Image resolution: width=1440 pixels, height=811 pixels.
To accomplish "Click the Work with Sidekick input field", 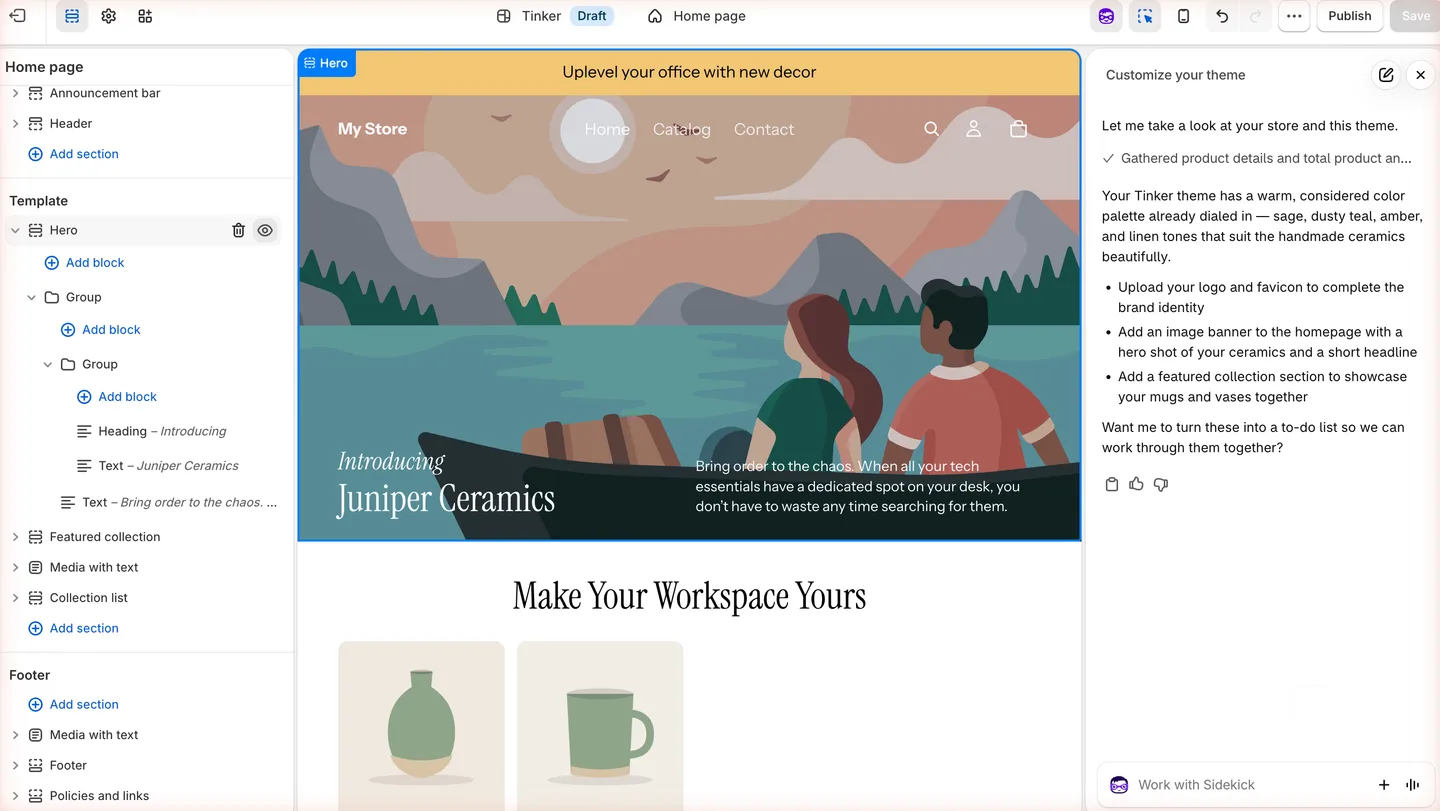I will click(x=1250, y=785).
